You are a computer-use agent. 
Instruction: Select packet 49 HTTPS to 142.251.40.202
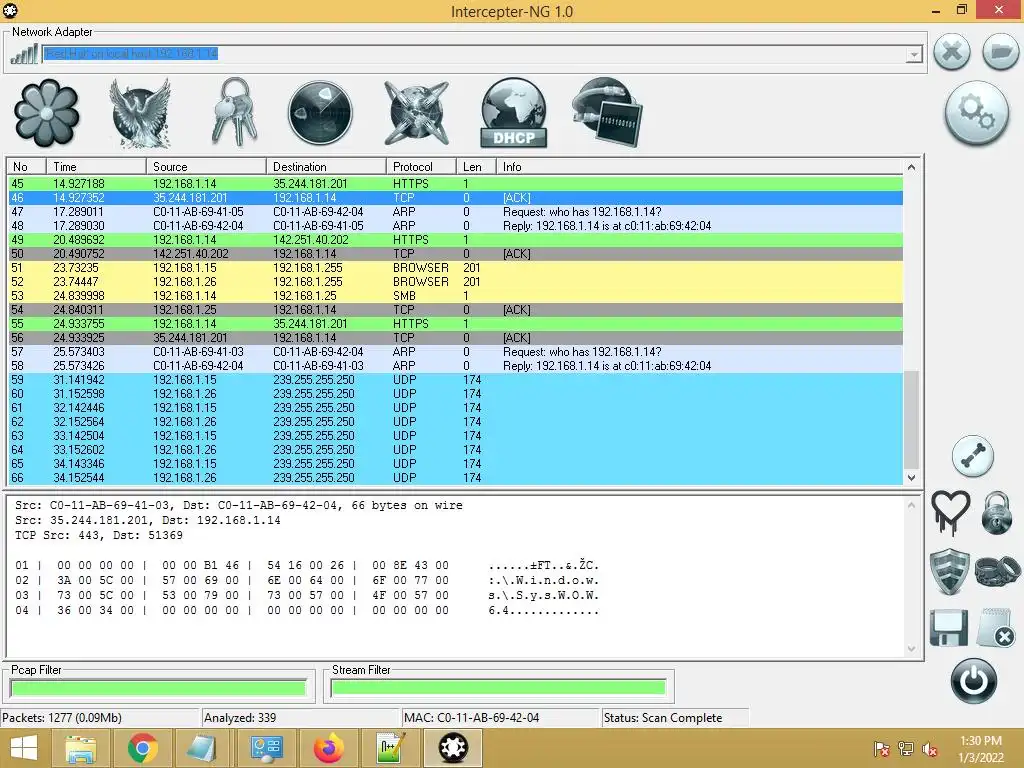pyautogui.click(x=455, y=240)
